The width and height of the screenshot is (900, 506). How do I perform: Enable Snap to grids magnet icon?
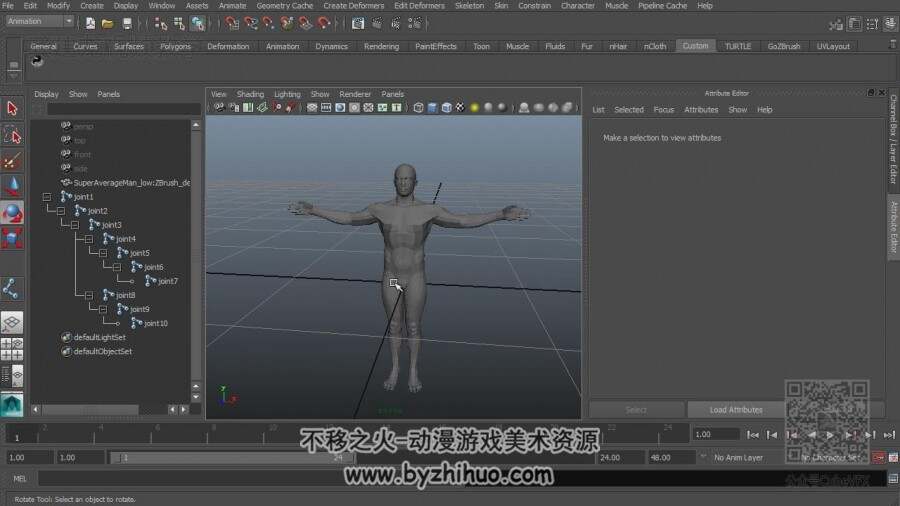click(232, 24)
